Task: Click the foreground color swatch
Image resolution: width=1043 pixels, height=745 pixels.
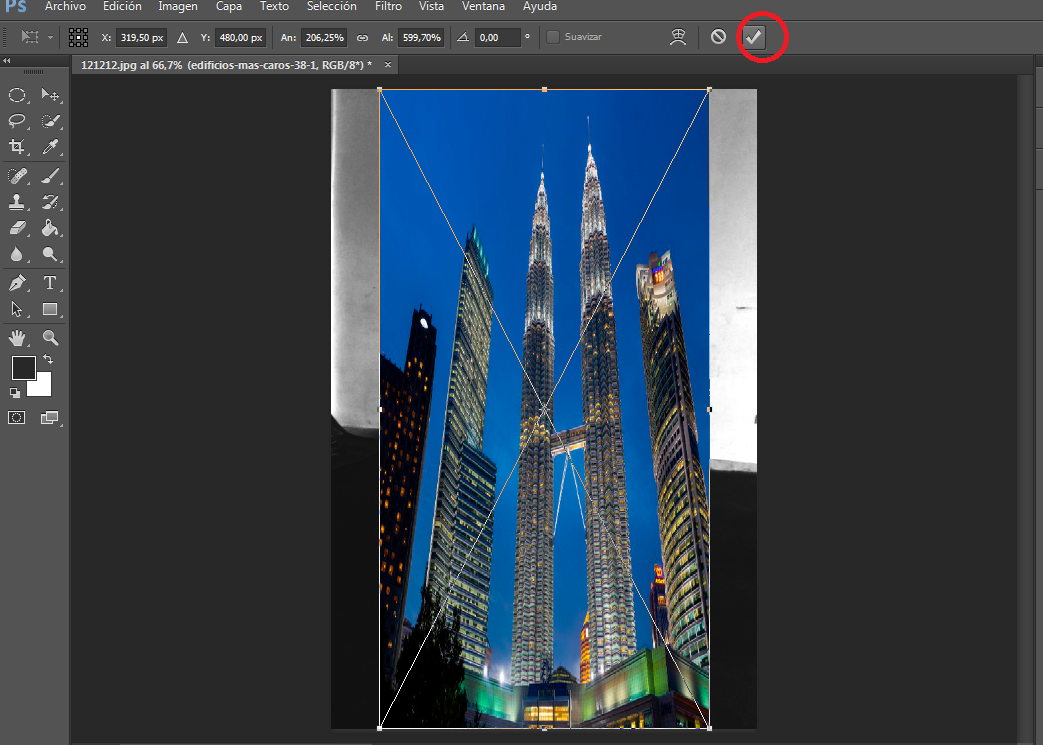Action: 23,368
